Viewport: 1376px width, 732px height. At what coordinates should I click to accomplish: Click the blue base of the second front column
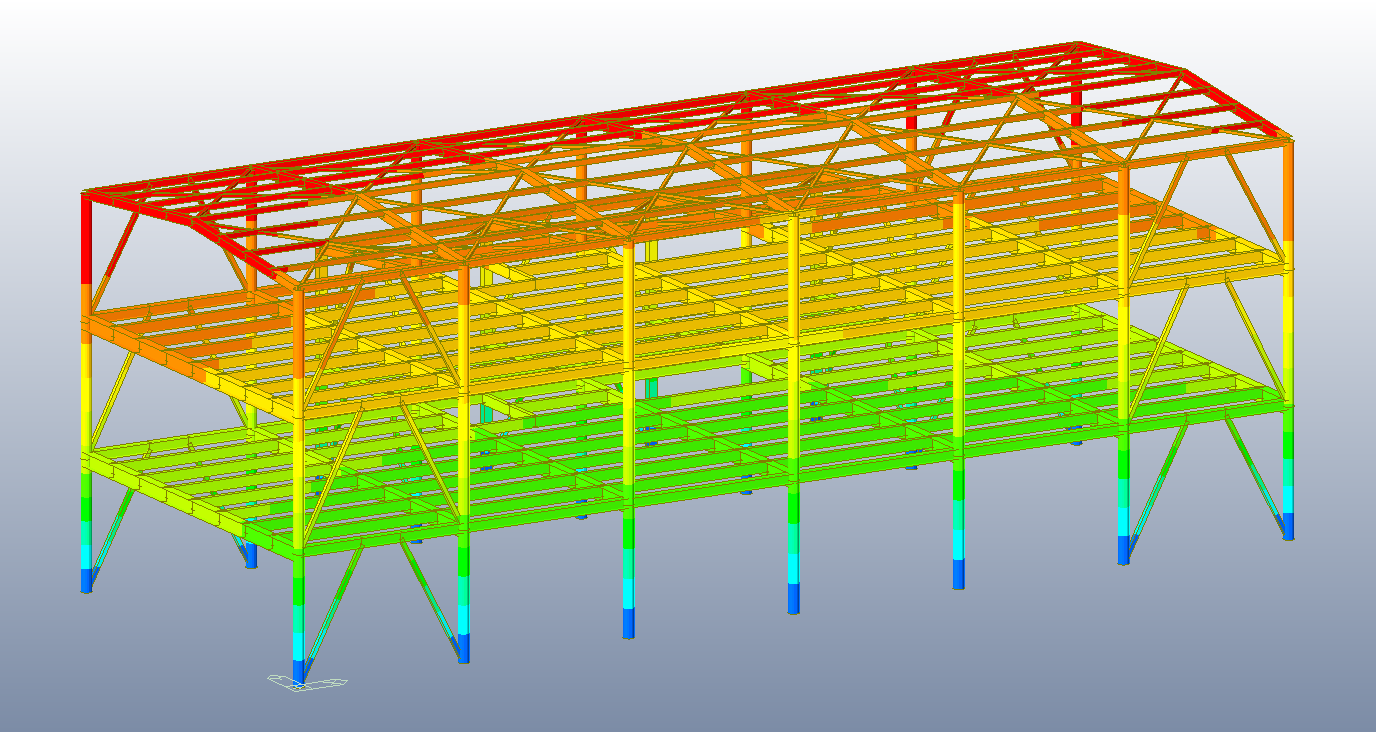463,647
